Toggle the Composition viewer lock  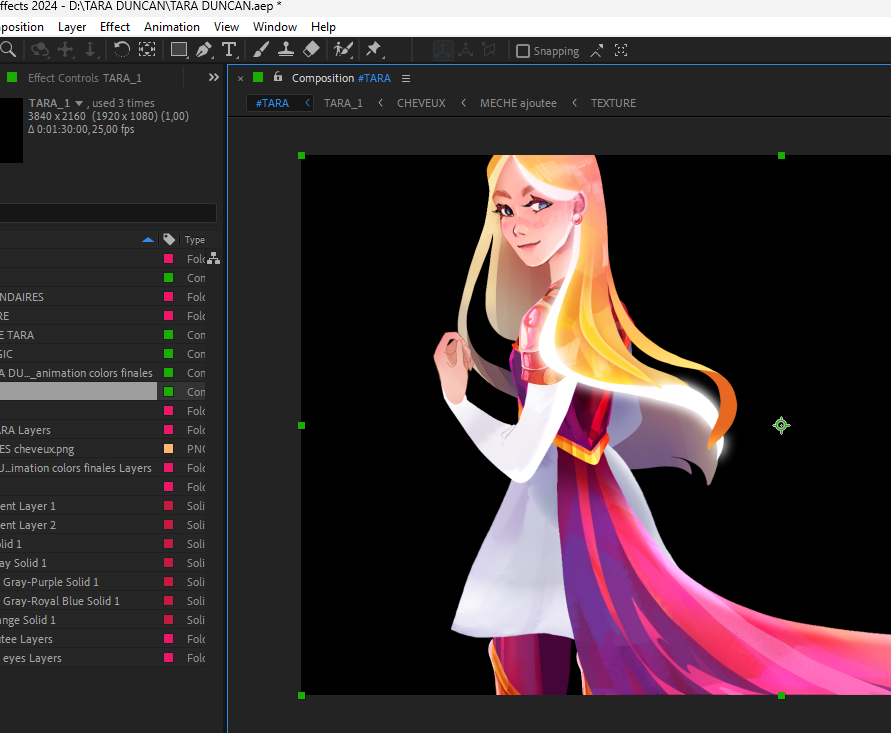(x=277, y=77)
